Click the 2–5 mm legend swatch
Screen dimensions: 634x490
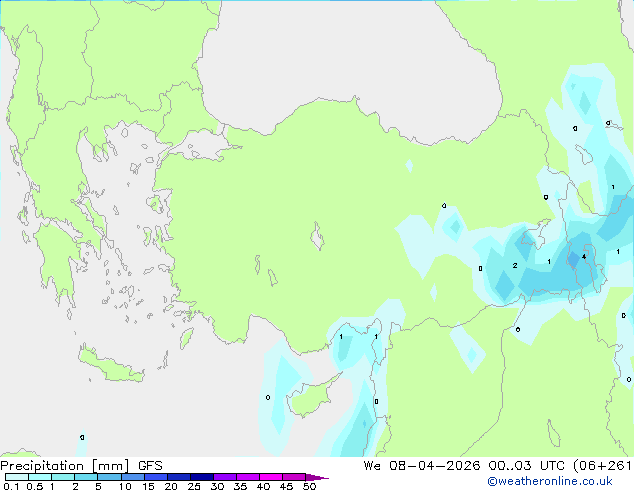click(x=86, y=477)
